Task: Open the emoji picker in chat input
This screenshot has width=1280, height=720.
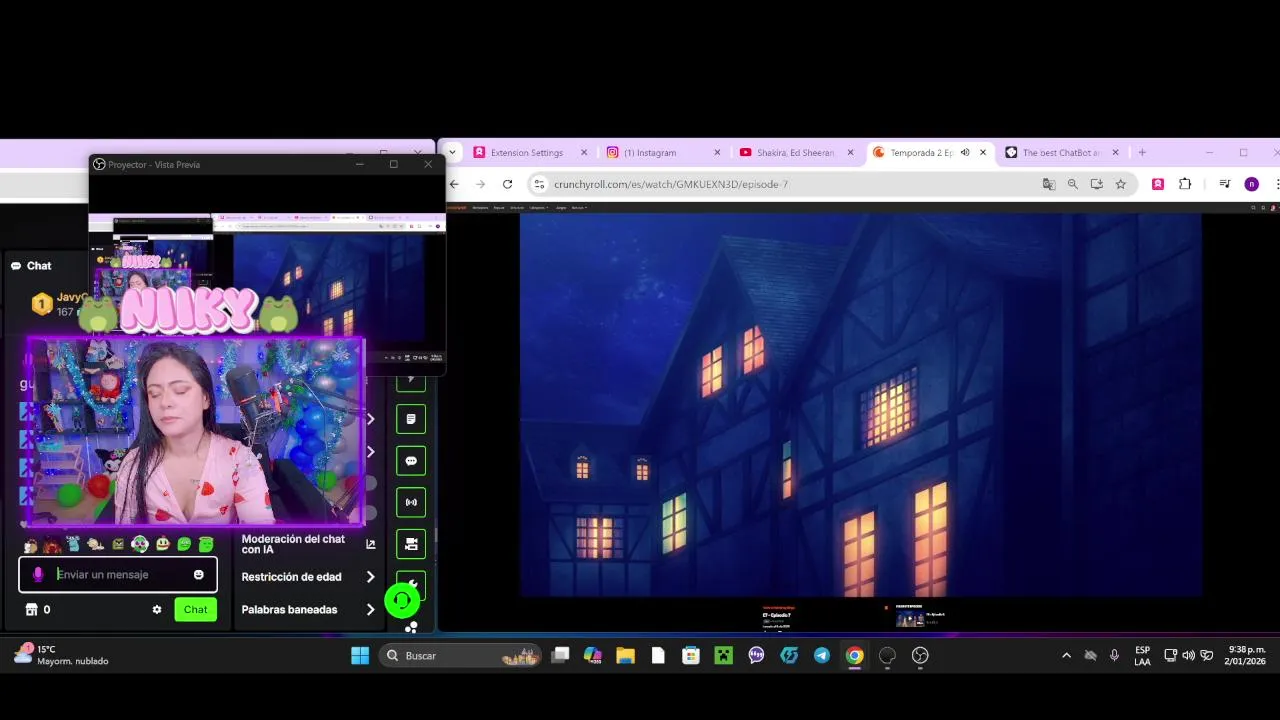Action: pos(198,574)
